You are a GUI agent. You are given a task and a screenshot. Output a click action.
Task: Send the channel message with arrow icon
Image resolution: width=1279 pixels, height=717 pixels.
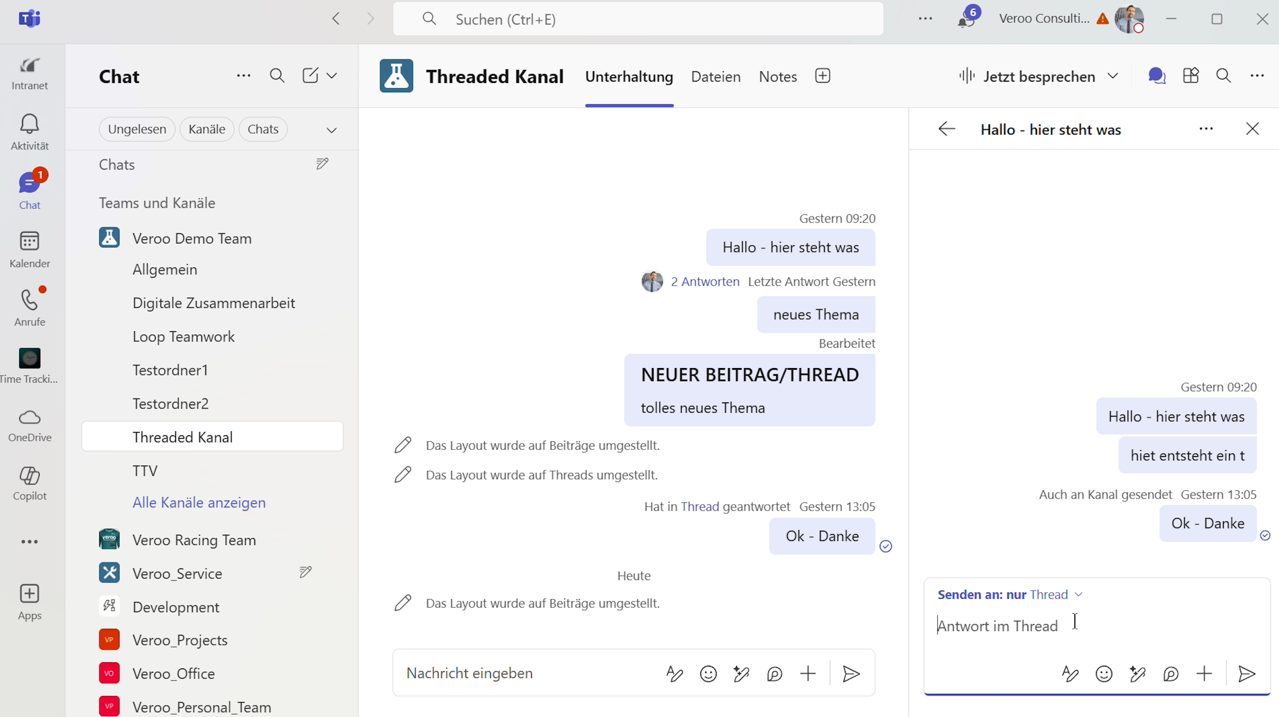[850, 674]
